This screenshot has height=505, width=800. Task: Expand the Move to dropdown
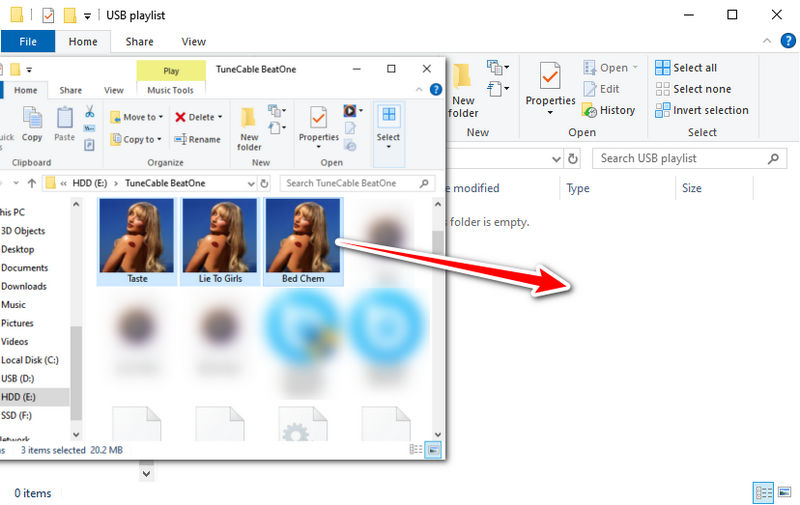(x=161, y=117)
